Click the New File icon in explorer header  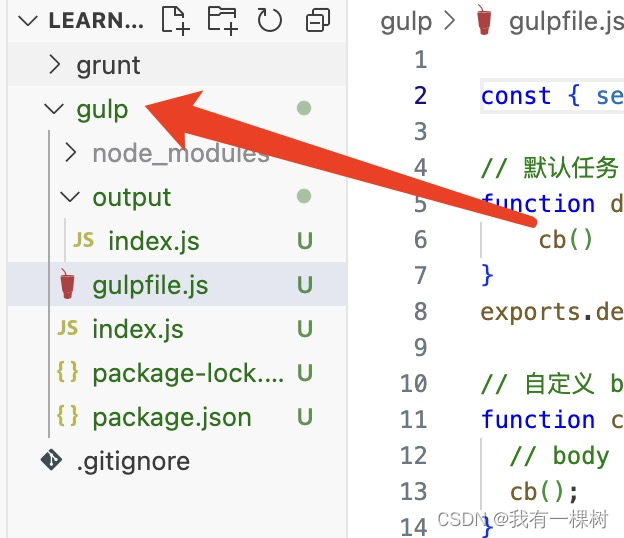(x=175, y=21)
